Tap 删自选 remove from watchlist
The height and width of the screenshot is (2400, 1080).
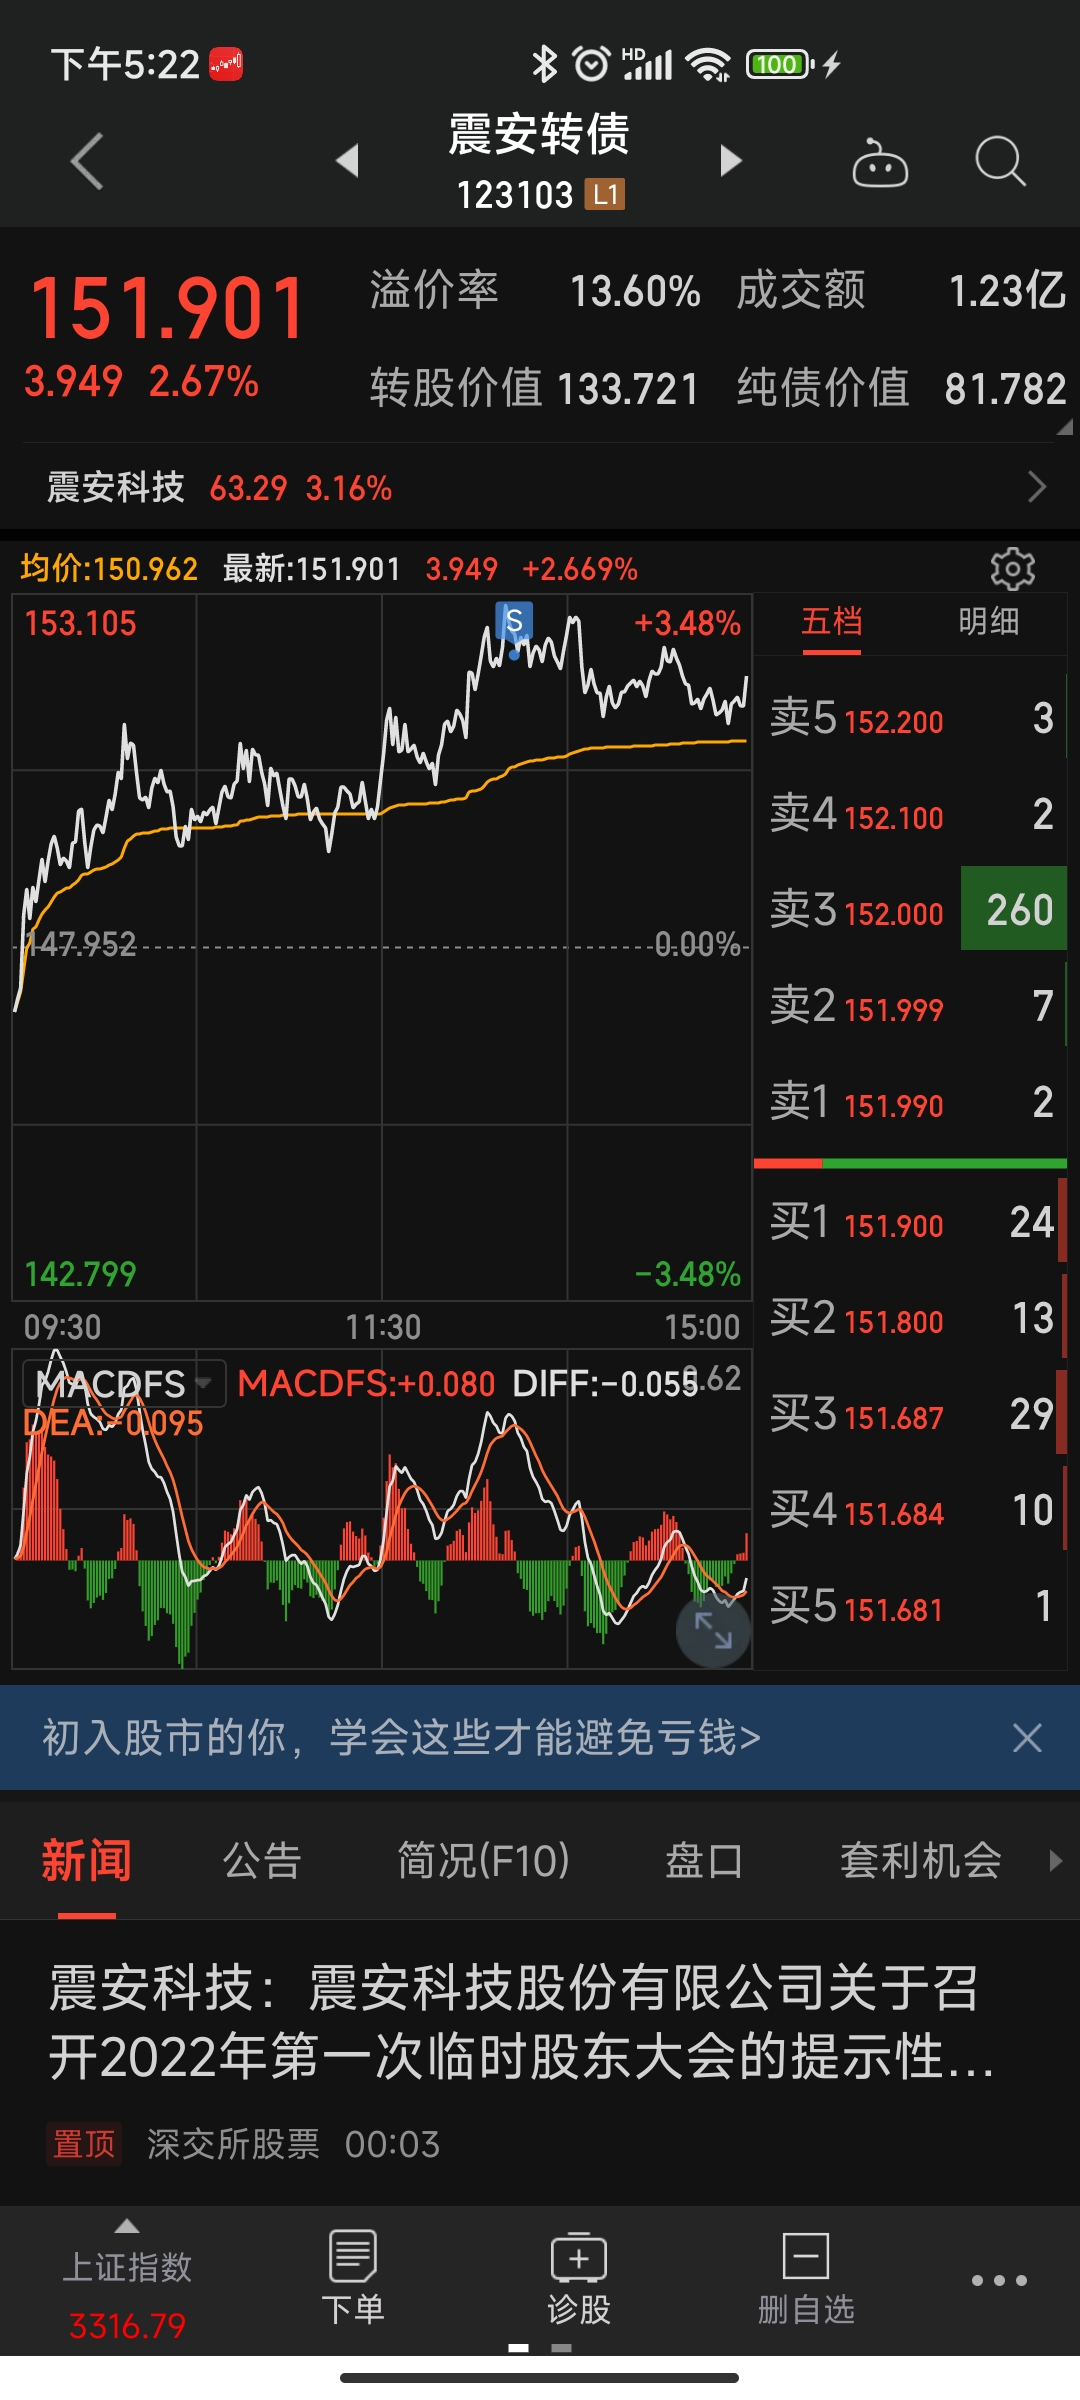[806, 2279]
